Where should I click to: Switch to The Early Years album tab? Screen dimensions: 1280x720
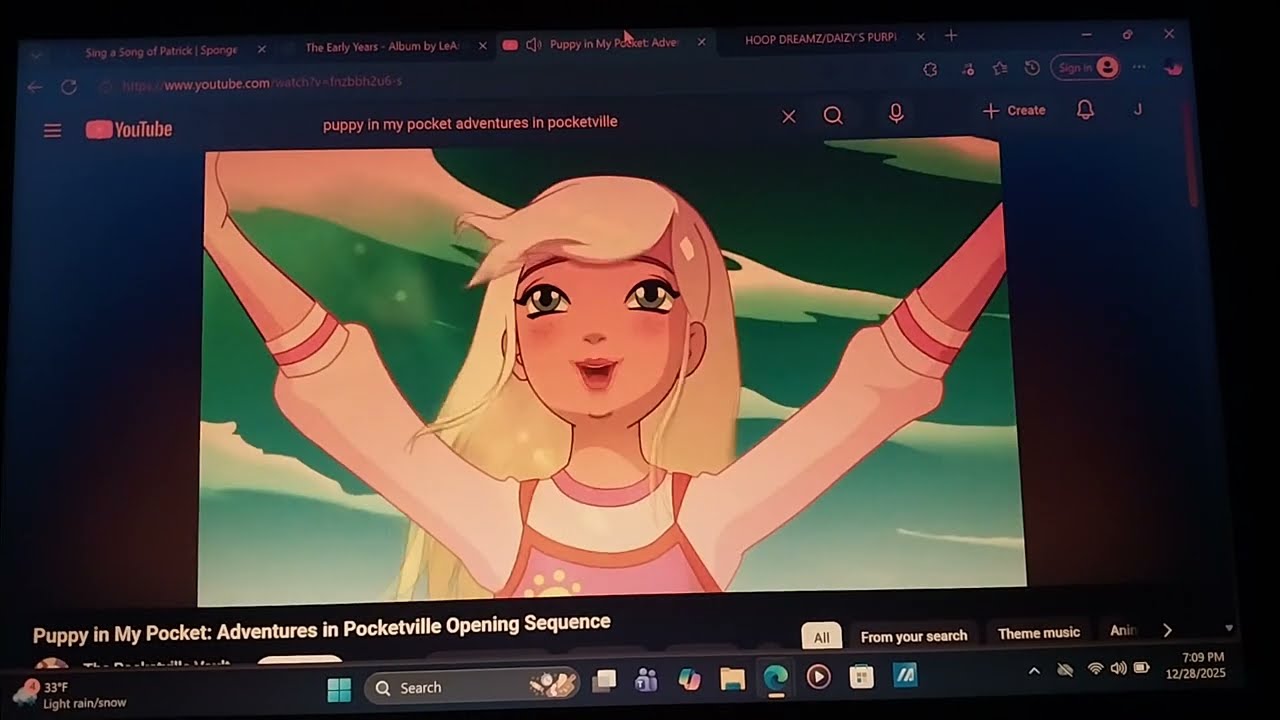[x=382, y=47]
